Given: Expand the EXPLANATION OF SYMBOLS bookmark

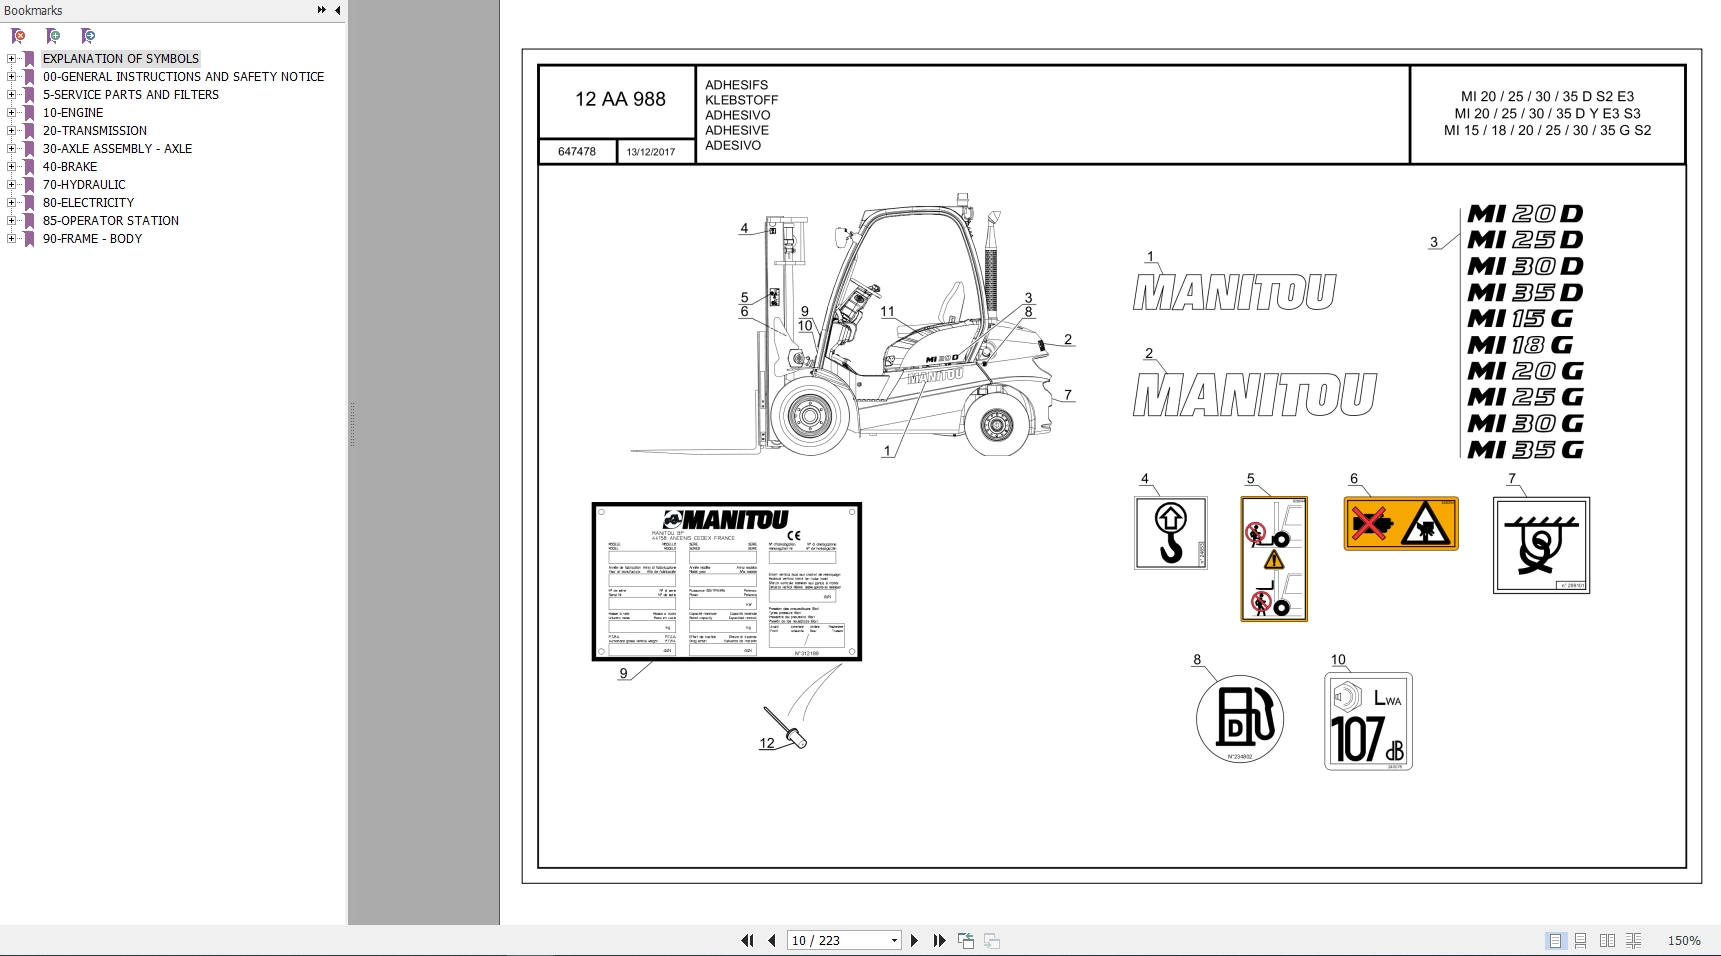Looking at the screenshot, I should 12,59.
